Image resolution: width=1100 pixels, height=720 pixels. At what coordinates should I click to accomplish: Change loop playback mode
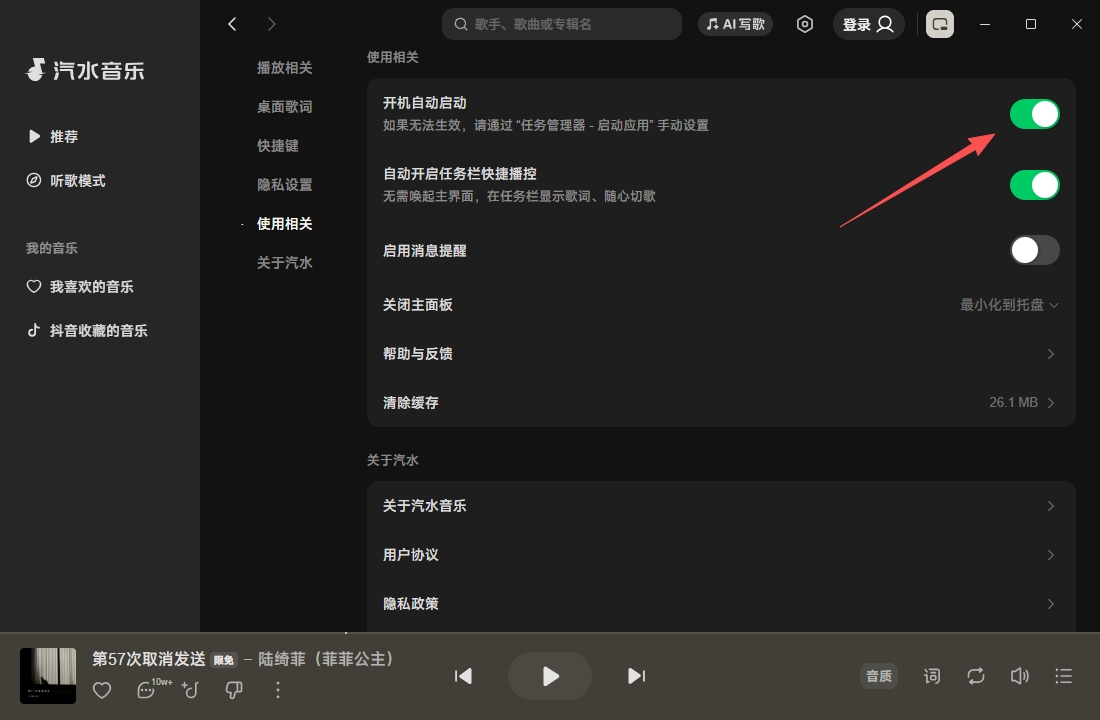(976, 676)
